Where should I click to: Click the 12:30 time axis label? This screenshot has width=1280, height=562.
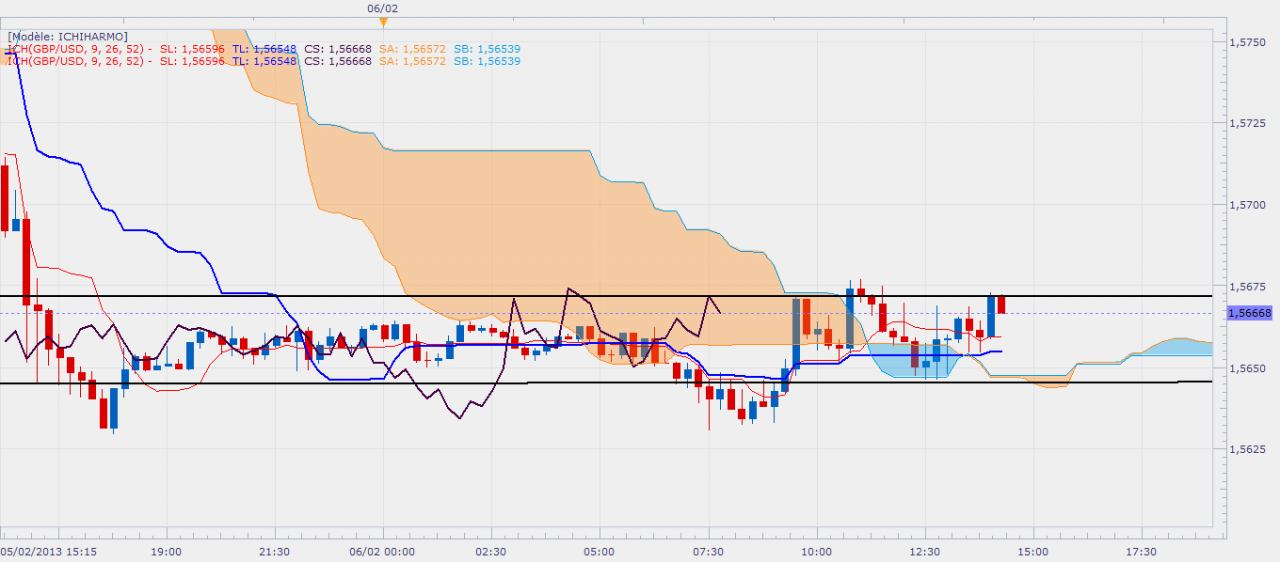pos(925,551)
